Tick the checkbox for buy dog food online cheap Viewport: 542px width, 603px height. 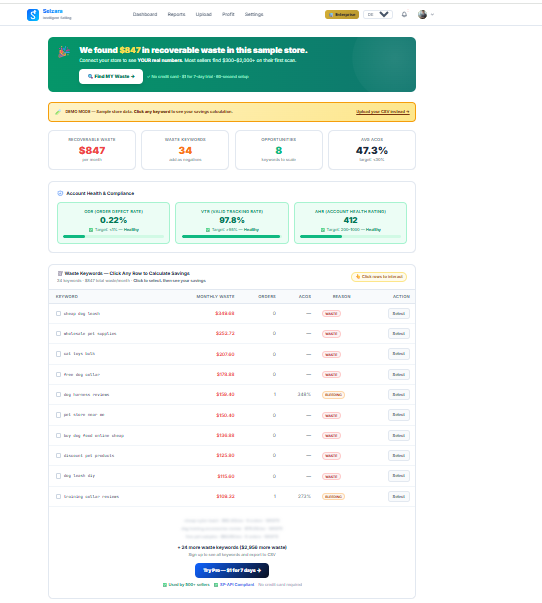click(58, 435)
